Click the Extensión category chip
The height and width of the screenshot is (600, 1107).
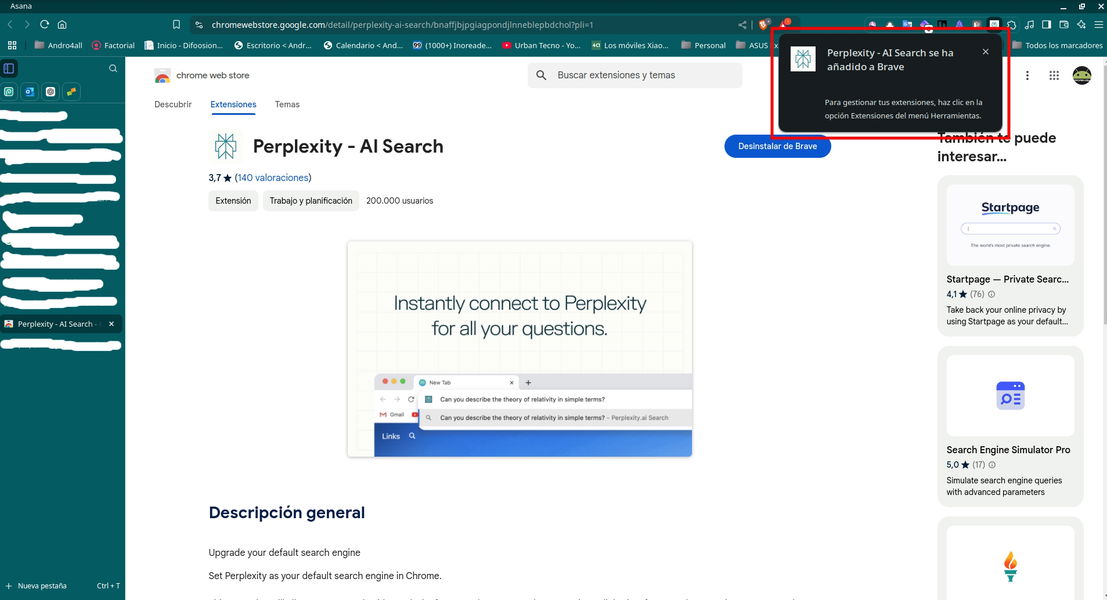click(233, 201)
